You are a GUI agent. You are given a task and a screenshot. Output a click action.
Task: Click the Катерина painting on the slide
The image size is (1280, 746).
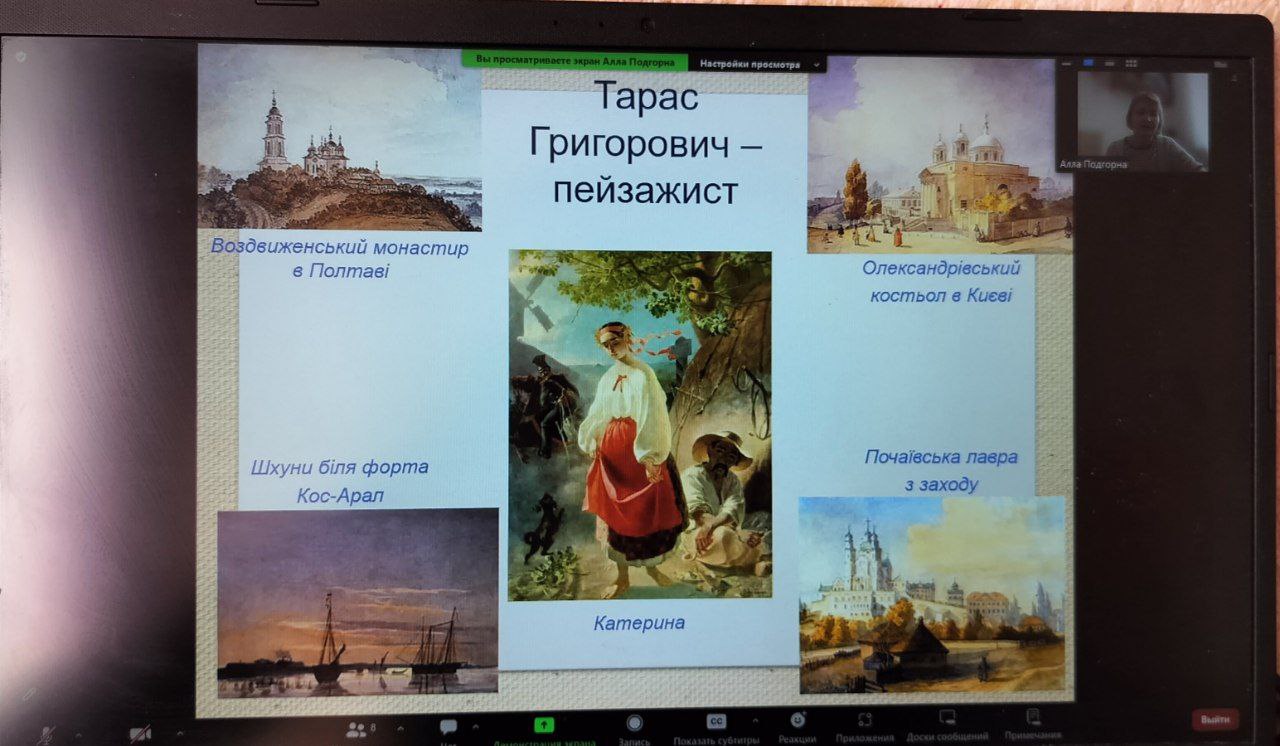pos(640,425)
